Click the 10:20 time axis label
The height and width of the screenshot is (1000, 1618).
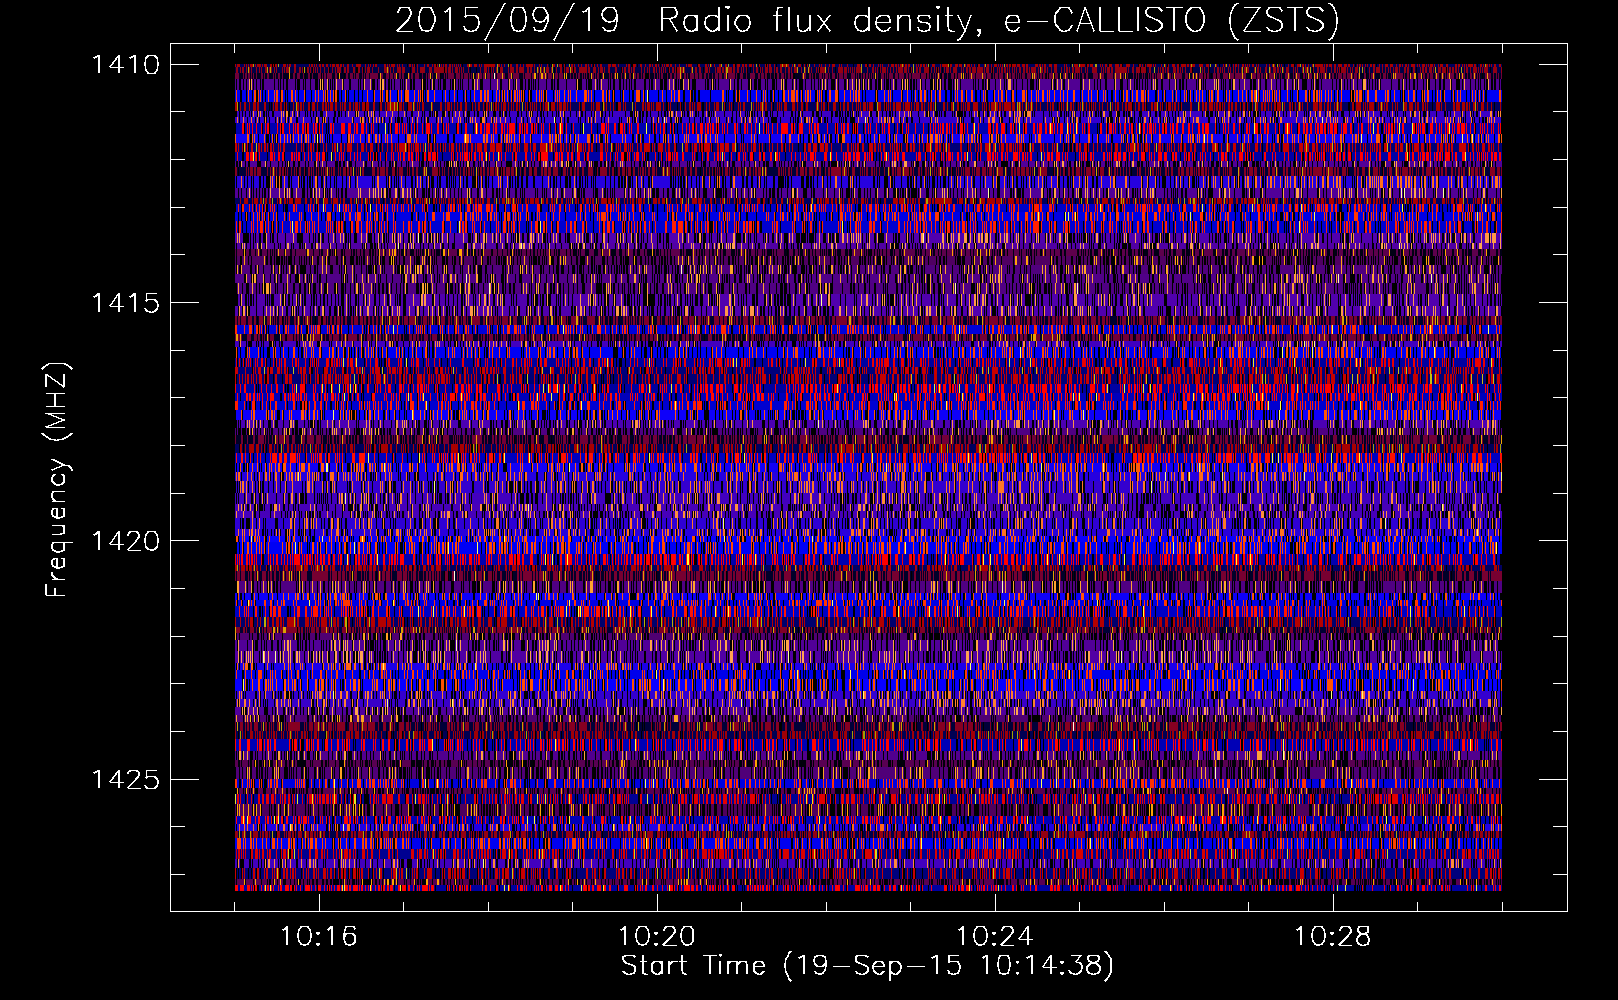click(x=657, y=937)
